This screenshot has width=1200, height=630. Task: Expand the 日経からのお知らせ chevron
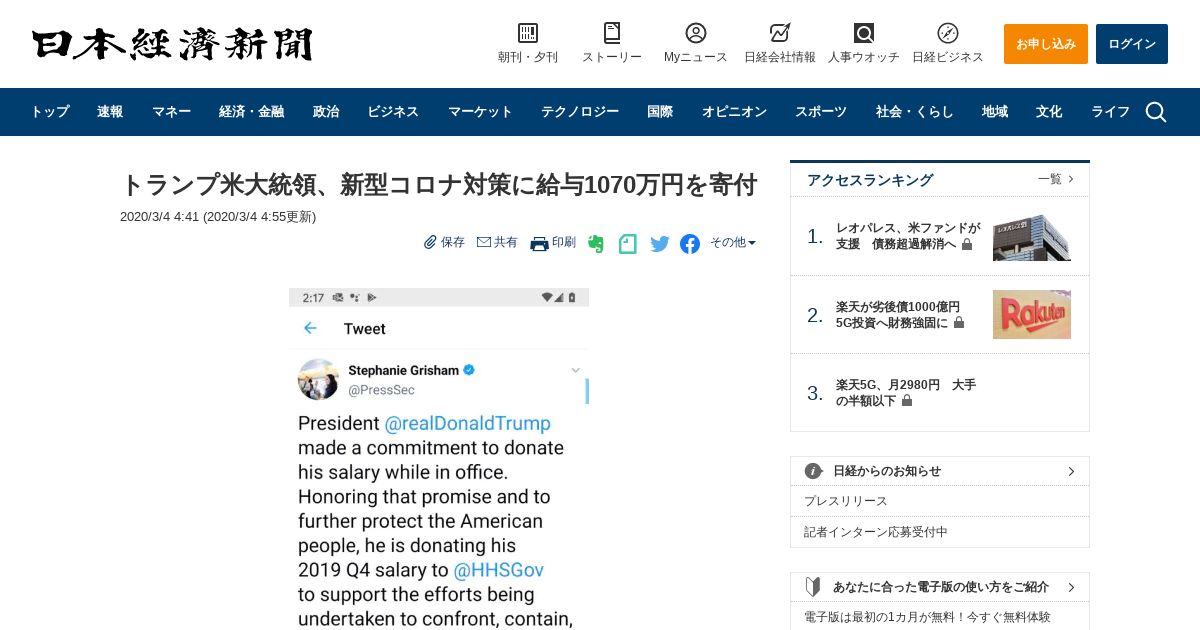point(1071,471)
